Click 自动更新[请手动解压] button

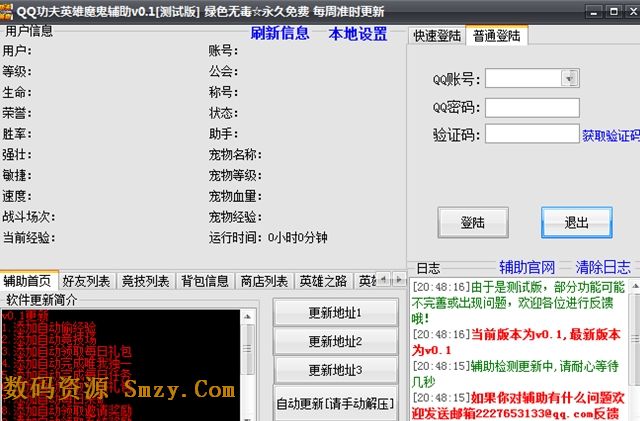click(x=335, y=403)
